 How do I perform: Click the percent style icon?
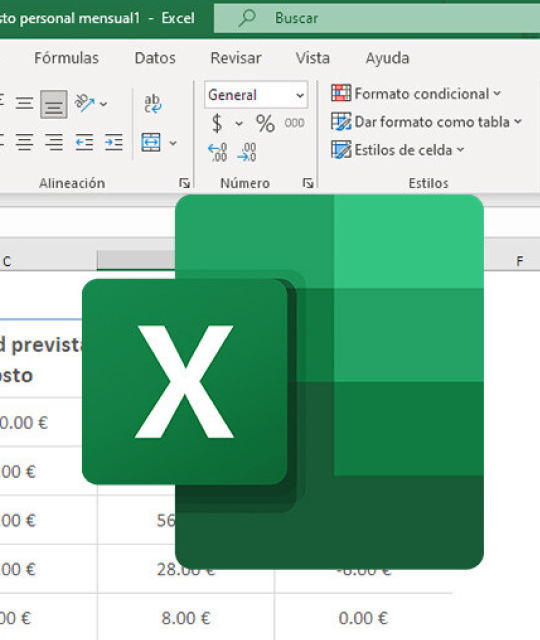pos(265,123)
